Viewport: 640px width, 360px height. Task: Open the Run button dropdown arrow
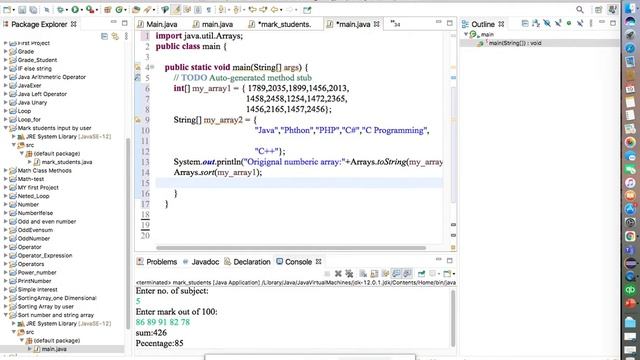pos(82,10)
